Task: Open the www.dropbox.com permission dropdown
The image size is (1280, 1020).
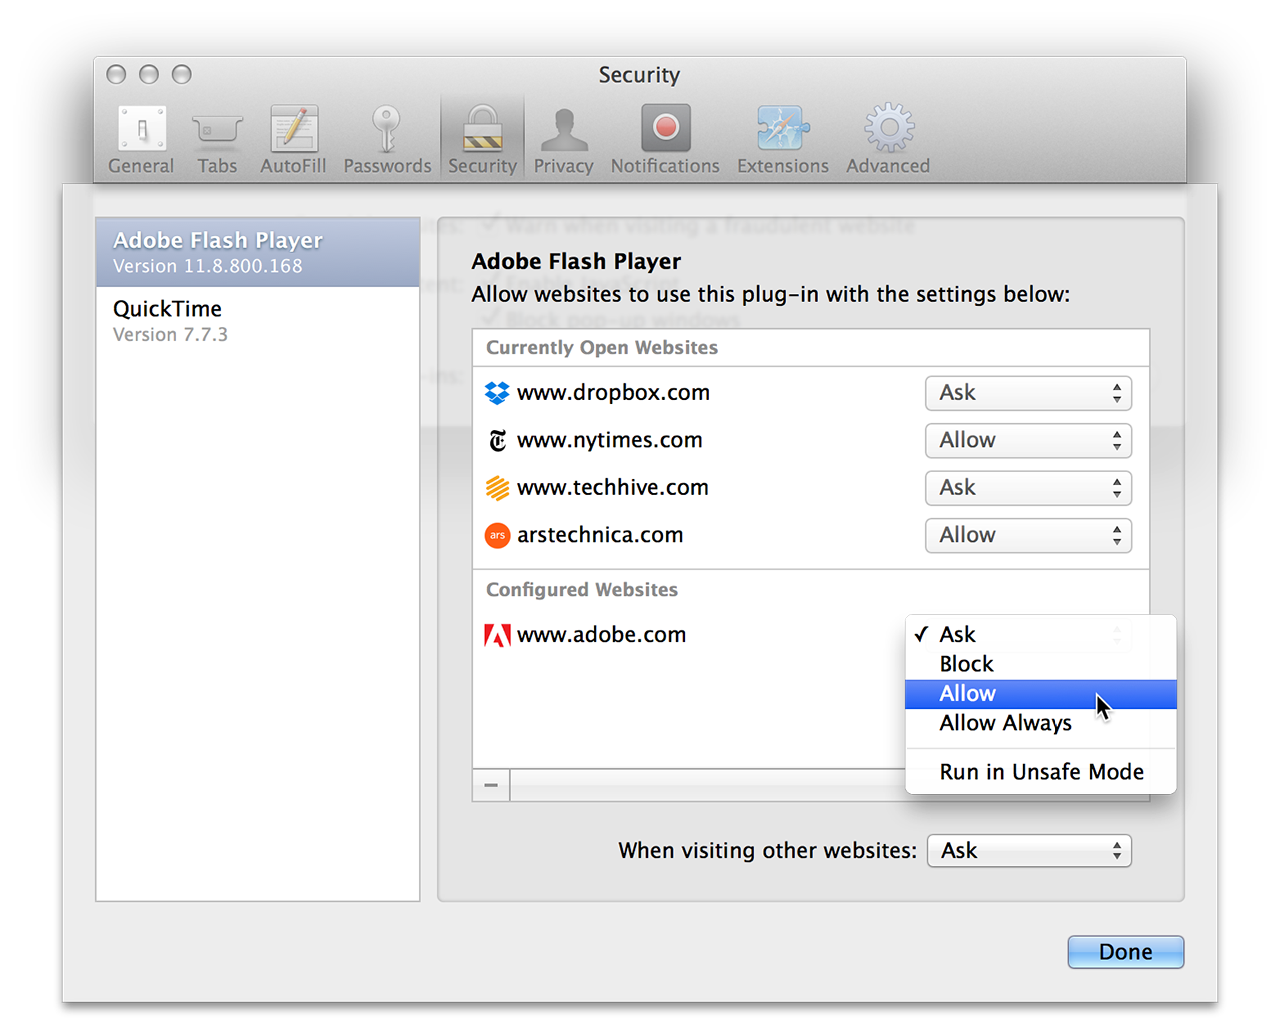Action: click(x=1028, y=393)
